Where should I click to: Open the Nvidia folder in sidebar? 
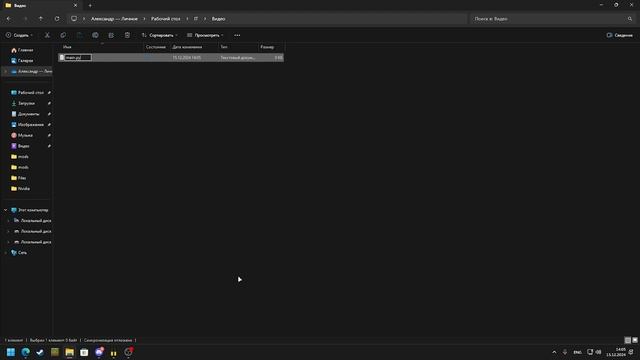pos(24,189)
